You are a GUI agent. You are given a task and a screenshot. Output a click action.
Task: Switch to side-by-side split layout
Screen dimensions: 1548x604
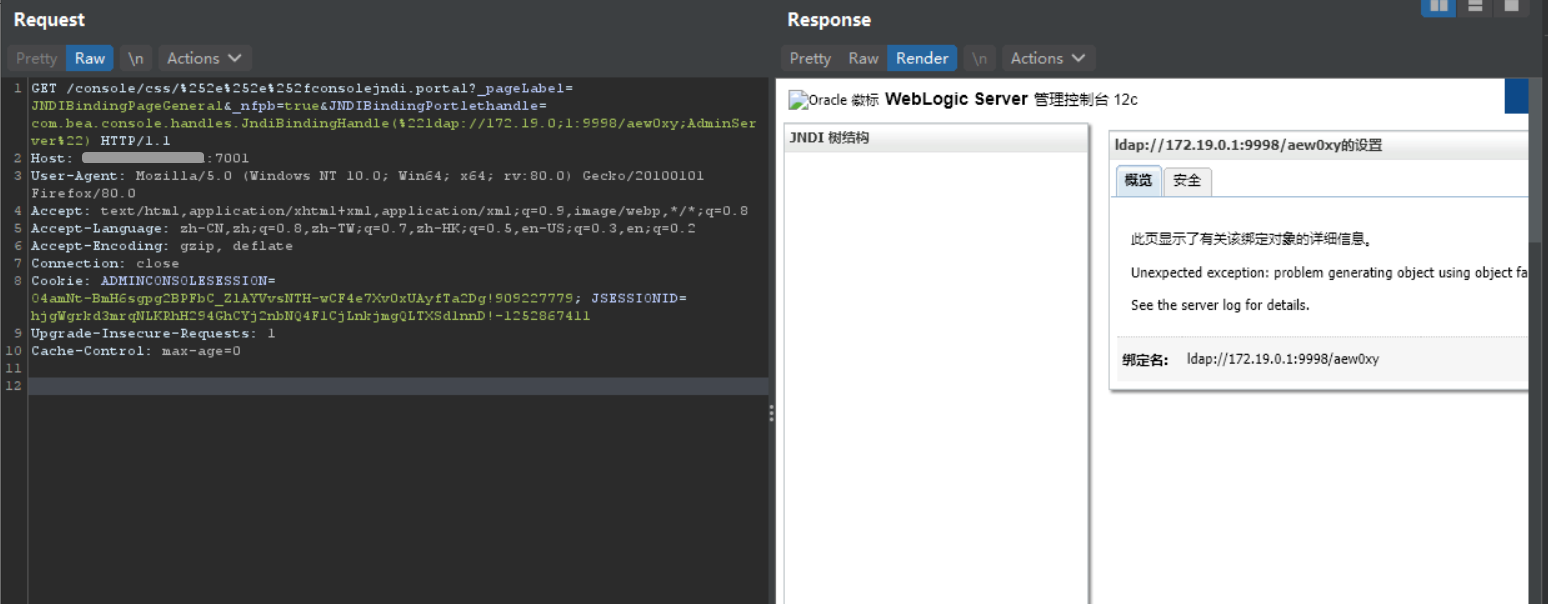point(1439,6)
